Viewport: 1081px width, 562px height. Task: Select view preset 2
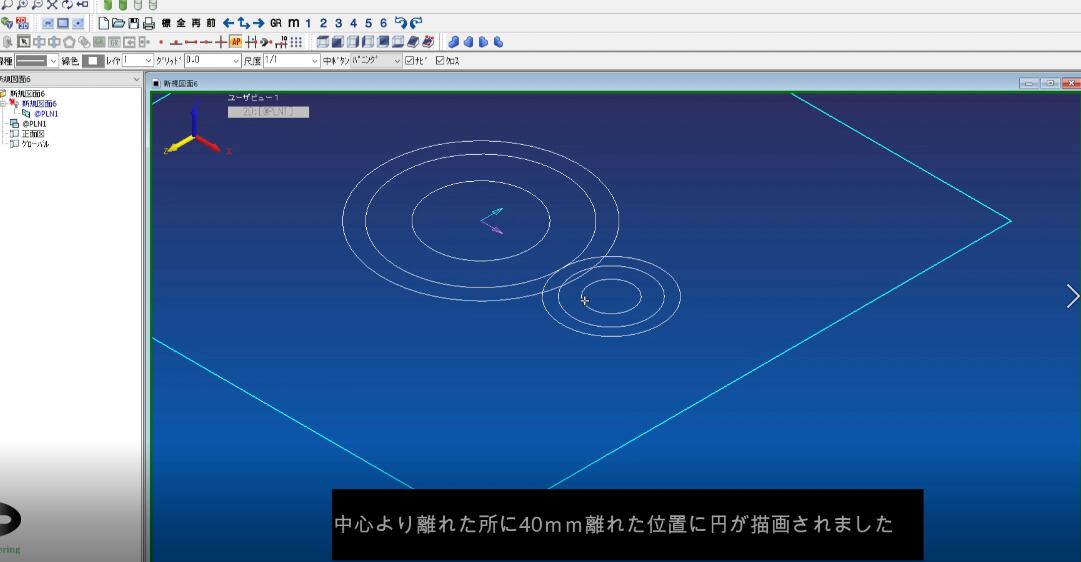pyautogui.click(x=323, y=23)
